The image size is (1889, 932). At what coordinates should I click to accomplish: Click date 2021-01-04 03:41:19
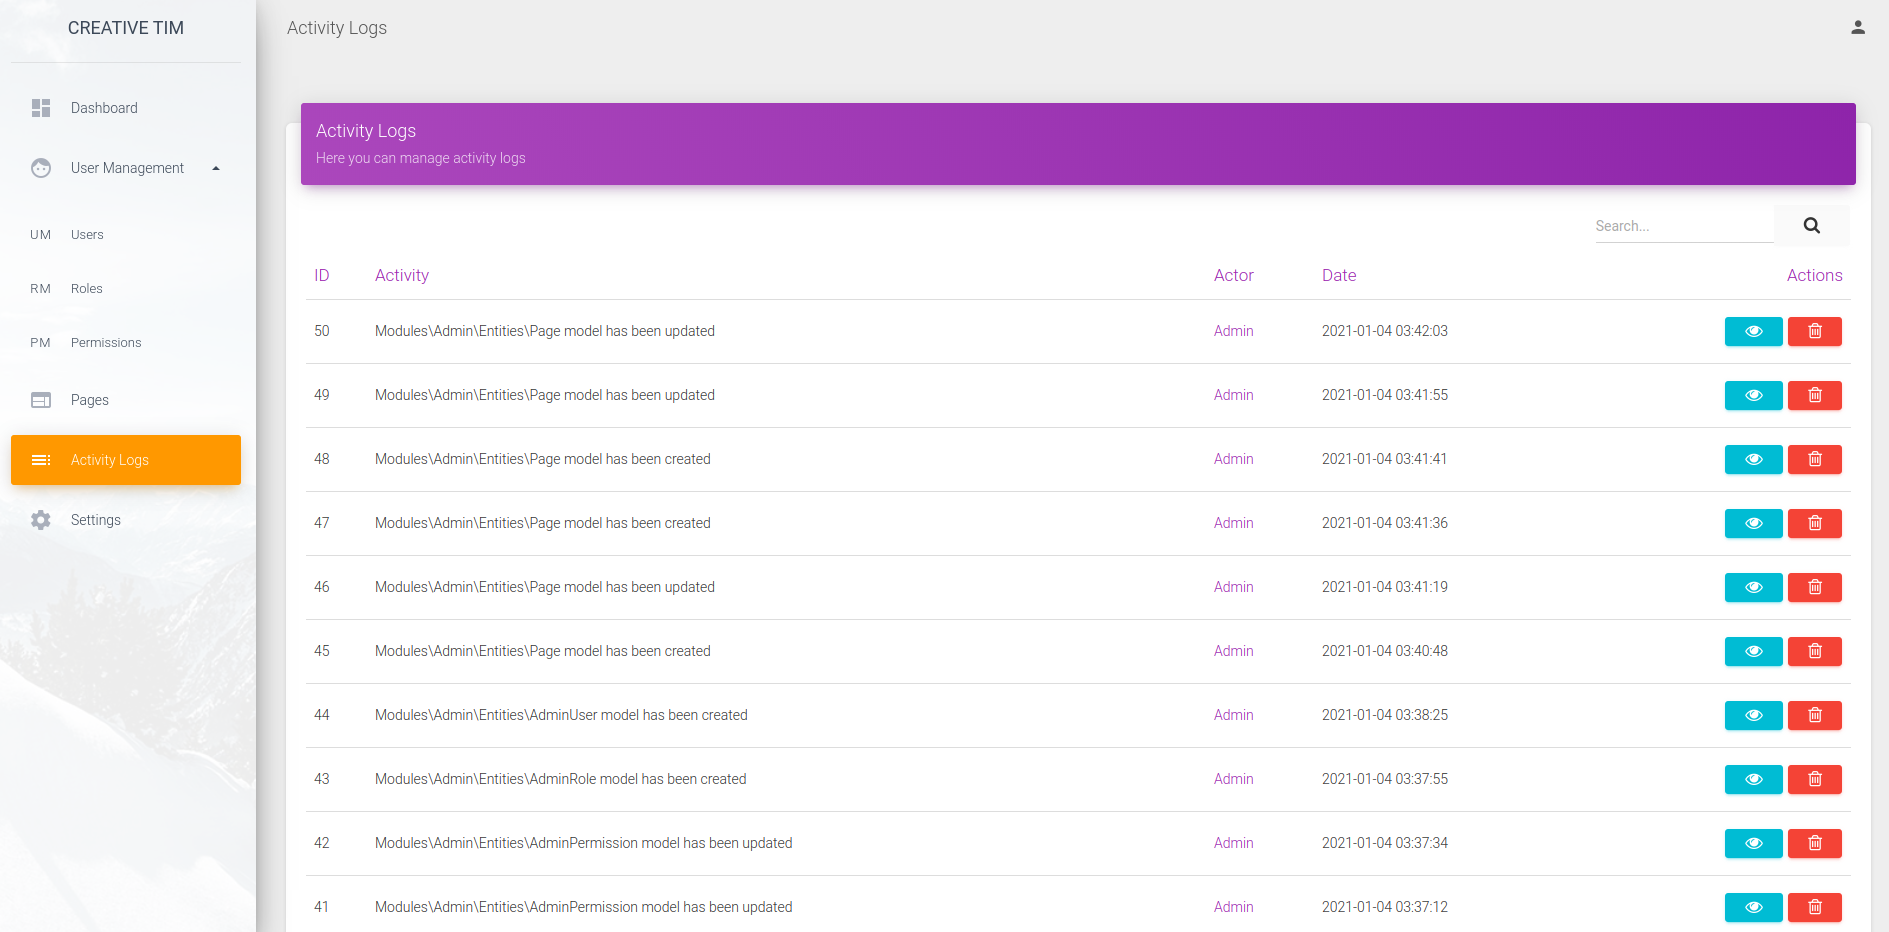(x=1385, y=587)
